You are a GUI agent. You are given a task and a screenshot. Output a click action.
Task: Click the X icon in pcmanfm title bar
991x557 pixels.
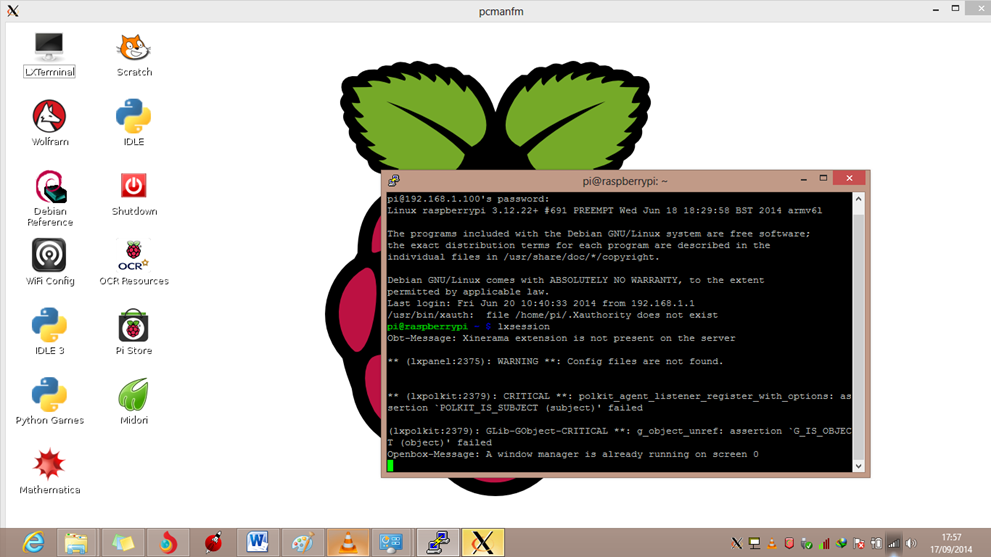point(13,11)
